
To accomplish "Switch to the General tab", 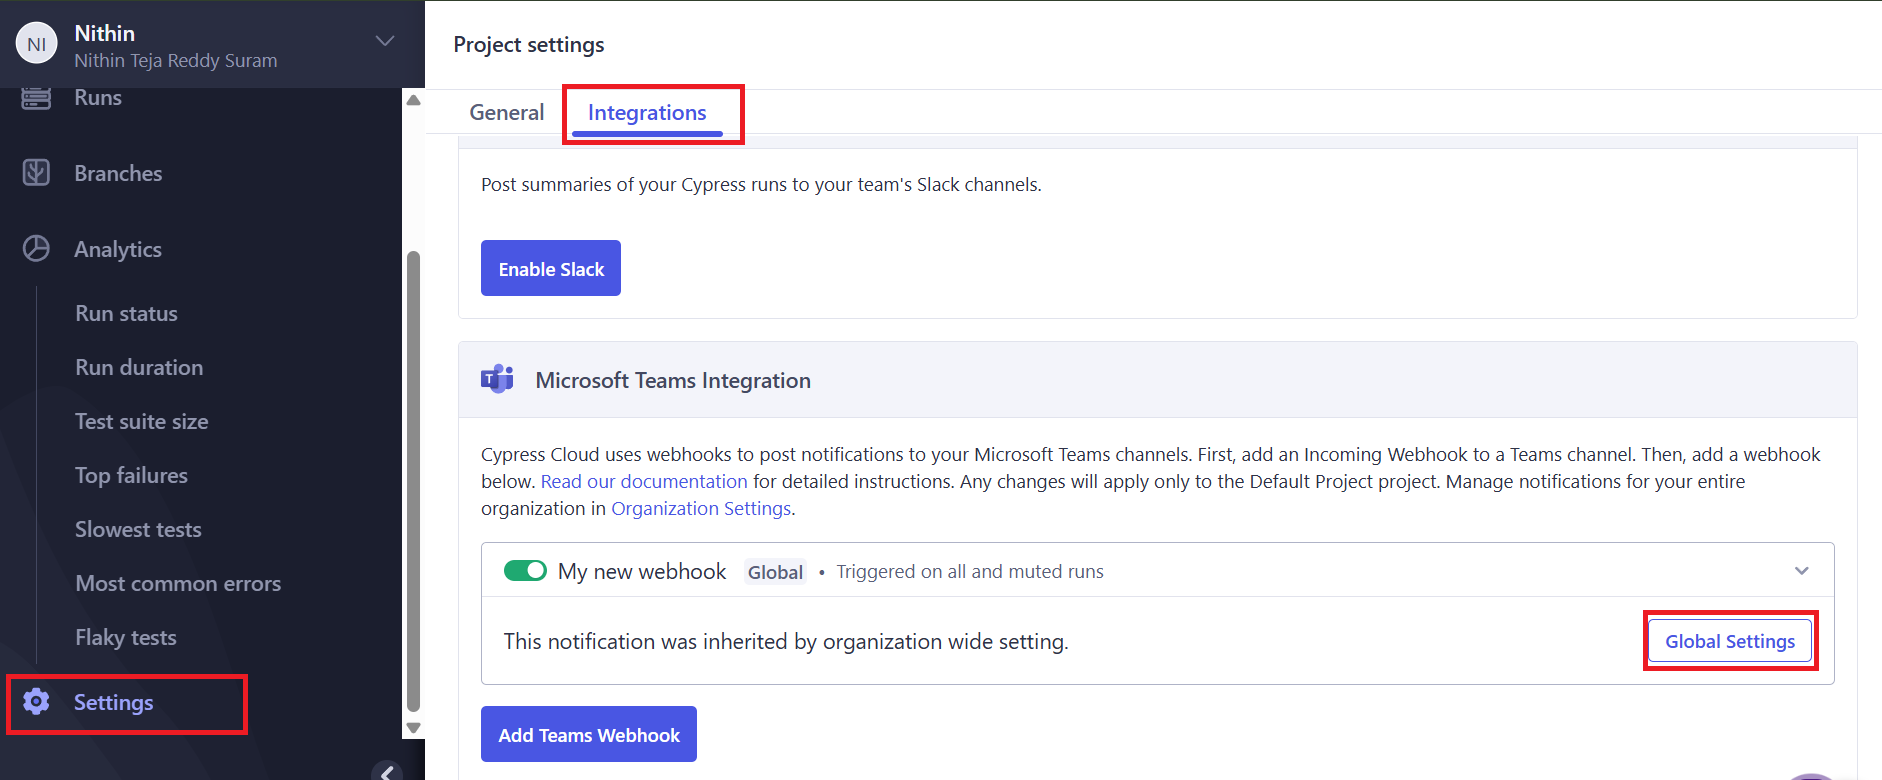I will click(507, 113).
